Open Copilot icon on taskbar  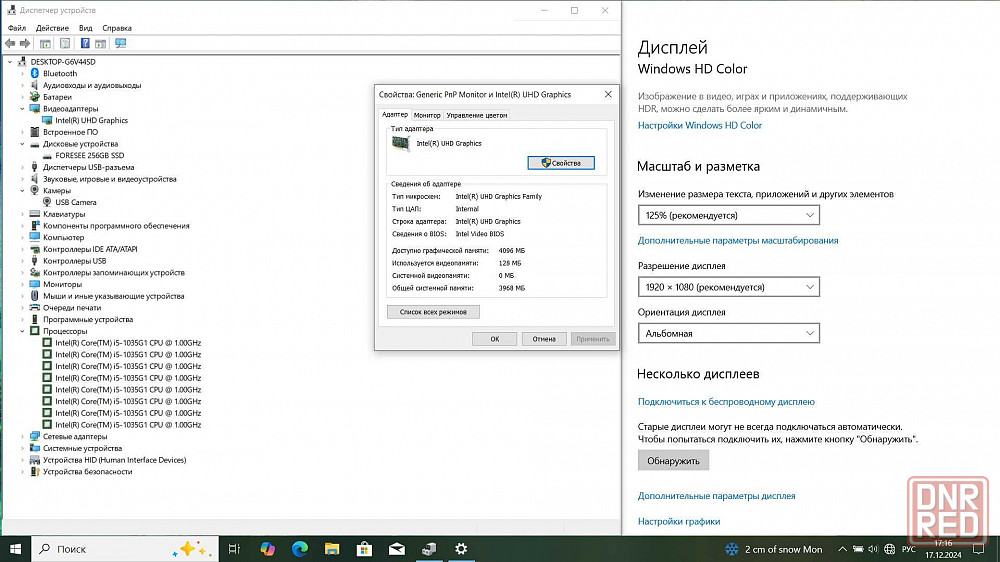(x=267, y=549)
